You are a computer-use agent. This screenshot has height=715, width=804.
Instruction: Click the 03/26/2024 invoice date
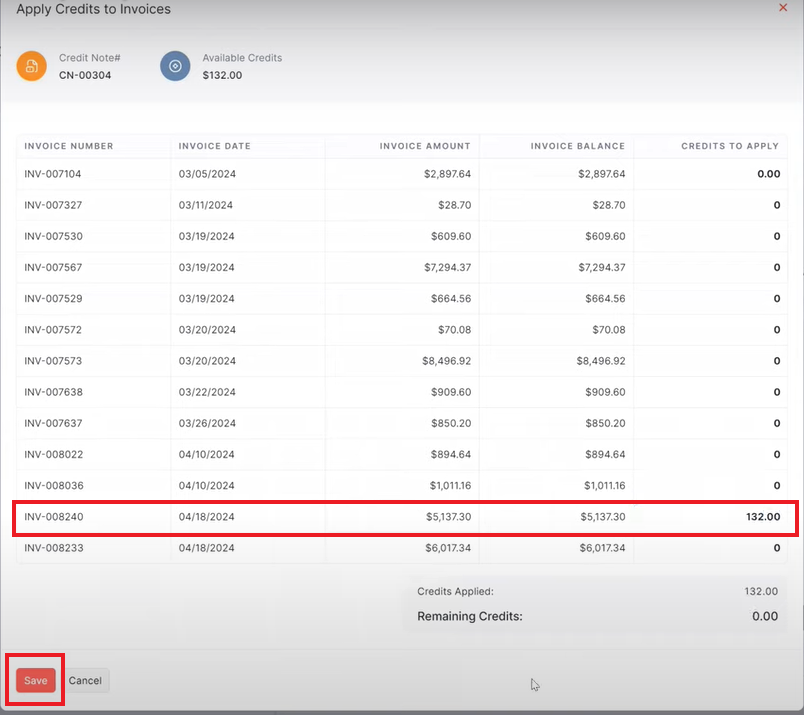(207, 423)
